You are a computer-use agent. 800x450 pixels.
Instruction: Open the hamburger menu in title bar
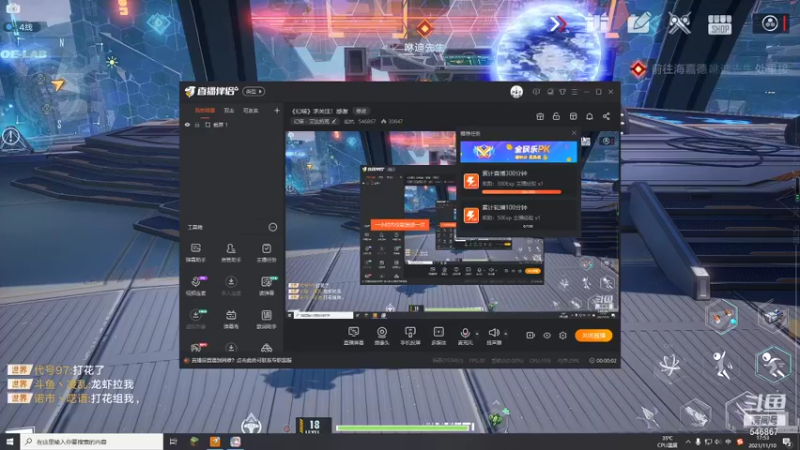(574, 92)
